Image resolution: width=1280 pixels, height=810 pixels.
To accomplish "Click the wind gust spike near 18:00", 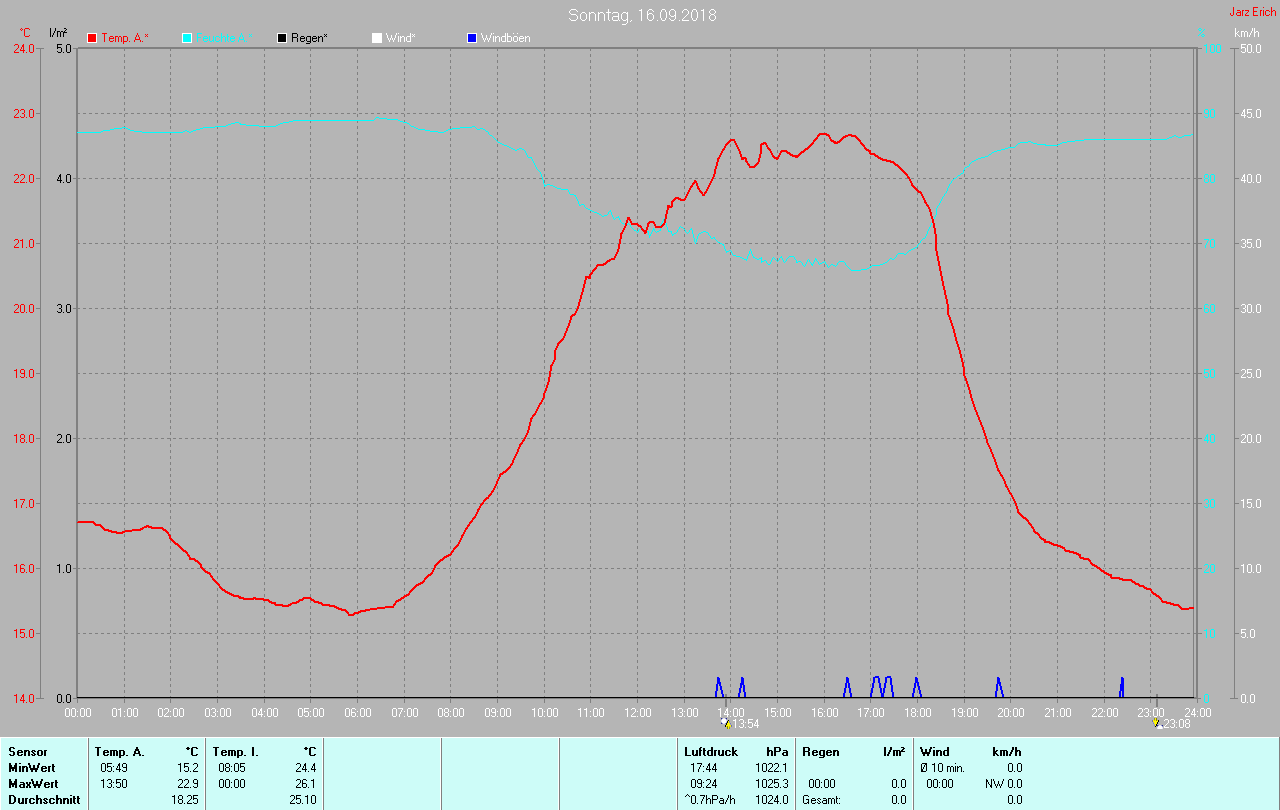I will pyautogui.click(x=916, y=687).
